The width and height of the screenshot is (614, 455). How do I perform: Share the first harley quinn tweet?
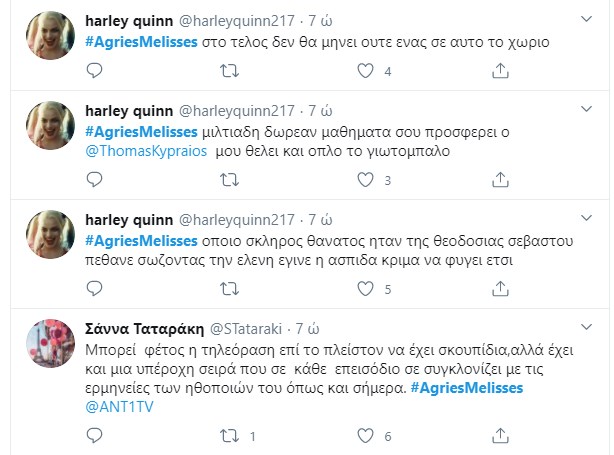tap(501, 70)
